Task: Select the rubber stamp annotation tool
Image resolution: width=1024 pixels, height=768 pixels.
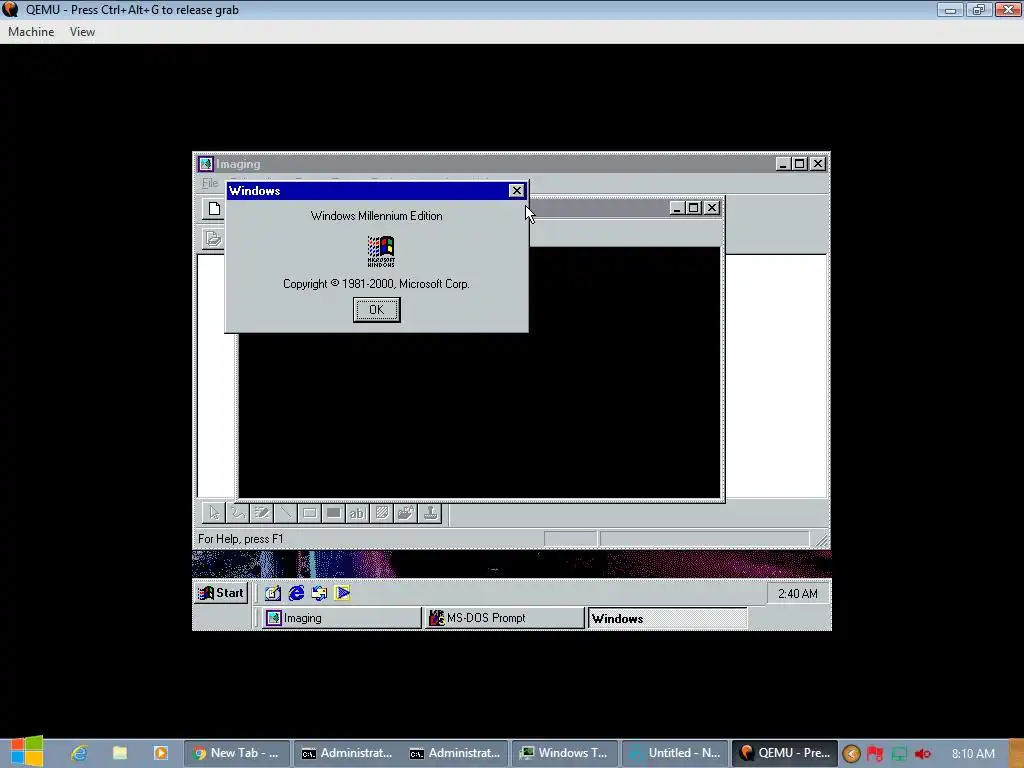Action: coord(430,513)
